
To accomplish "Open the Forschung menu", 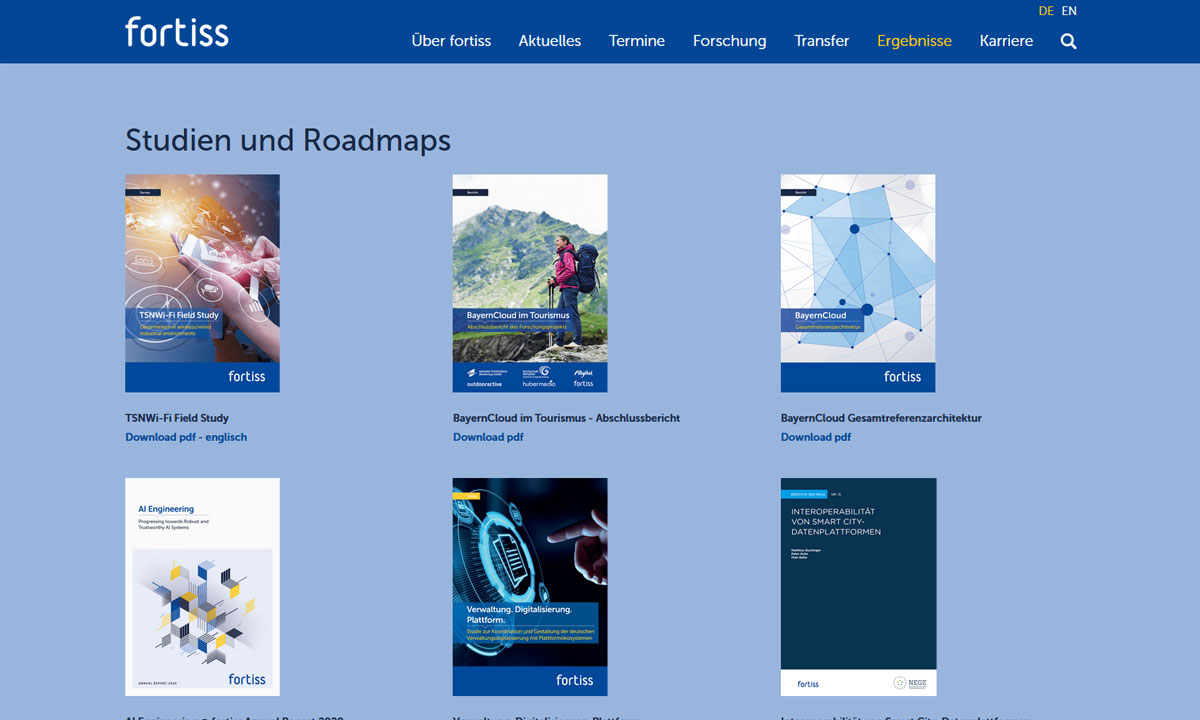I will 730,41.
